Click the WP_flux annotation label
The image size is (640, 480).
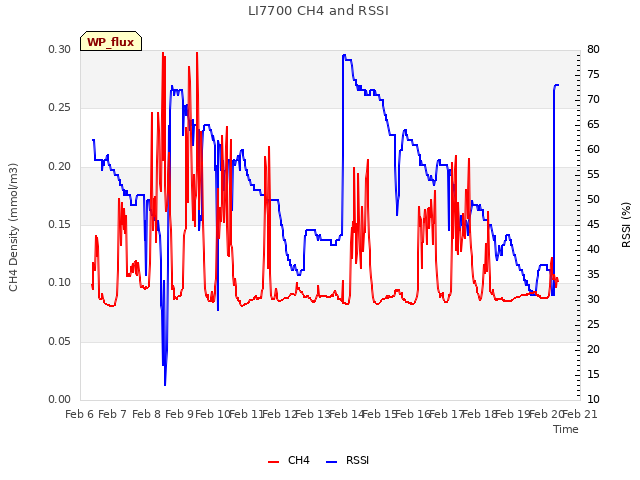coord(111,42)
